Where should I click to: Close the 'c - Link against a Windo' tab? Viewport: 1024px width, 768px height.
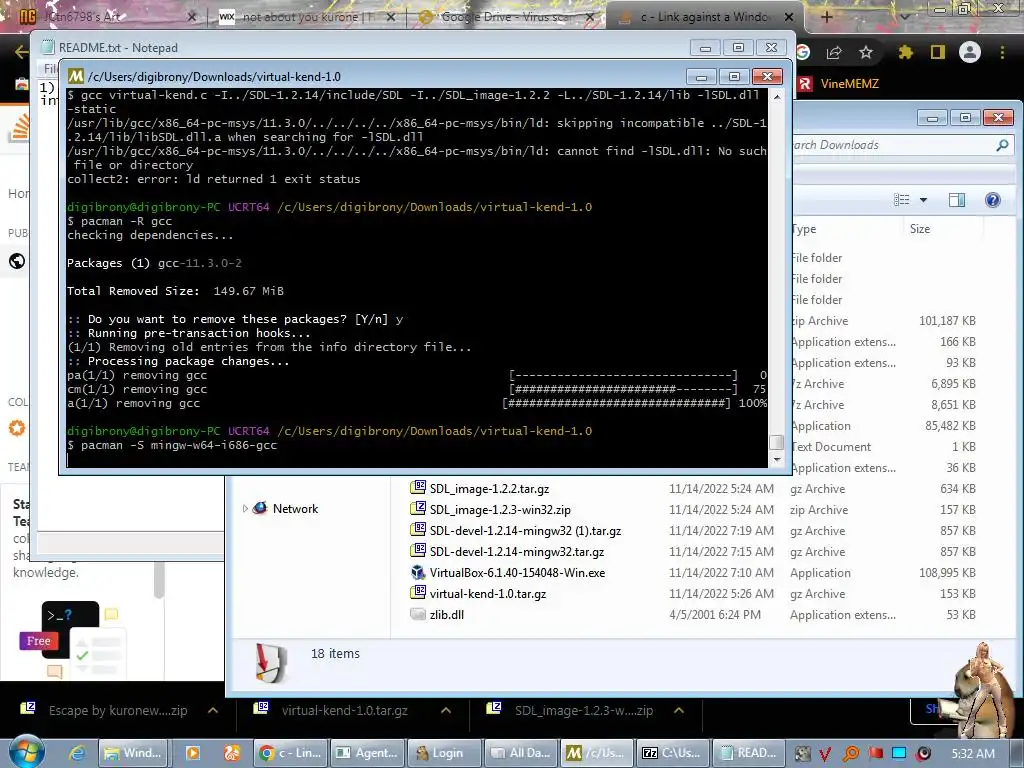[788, 17]
